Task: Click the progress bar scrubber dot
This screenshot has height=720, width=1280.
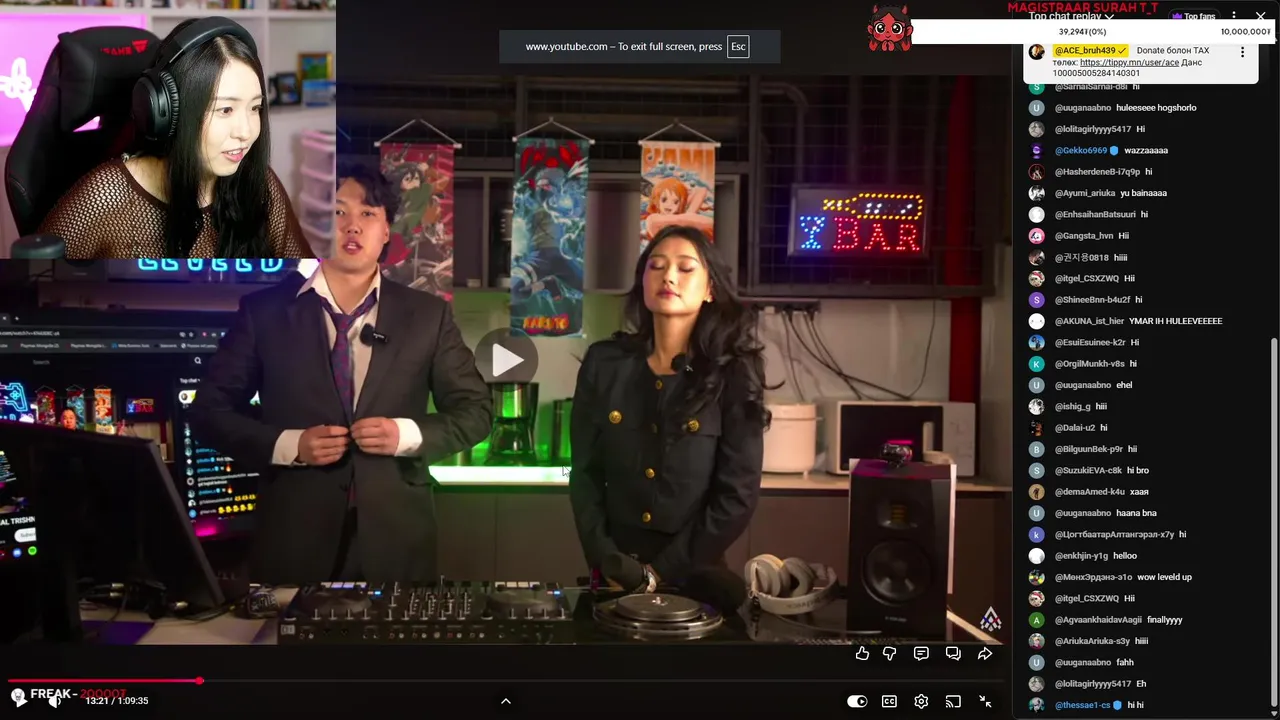Action: click(x=200, y=681)
